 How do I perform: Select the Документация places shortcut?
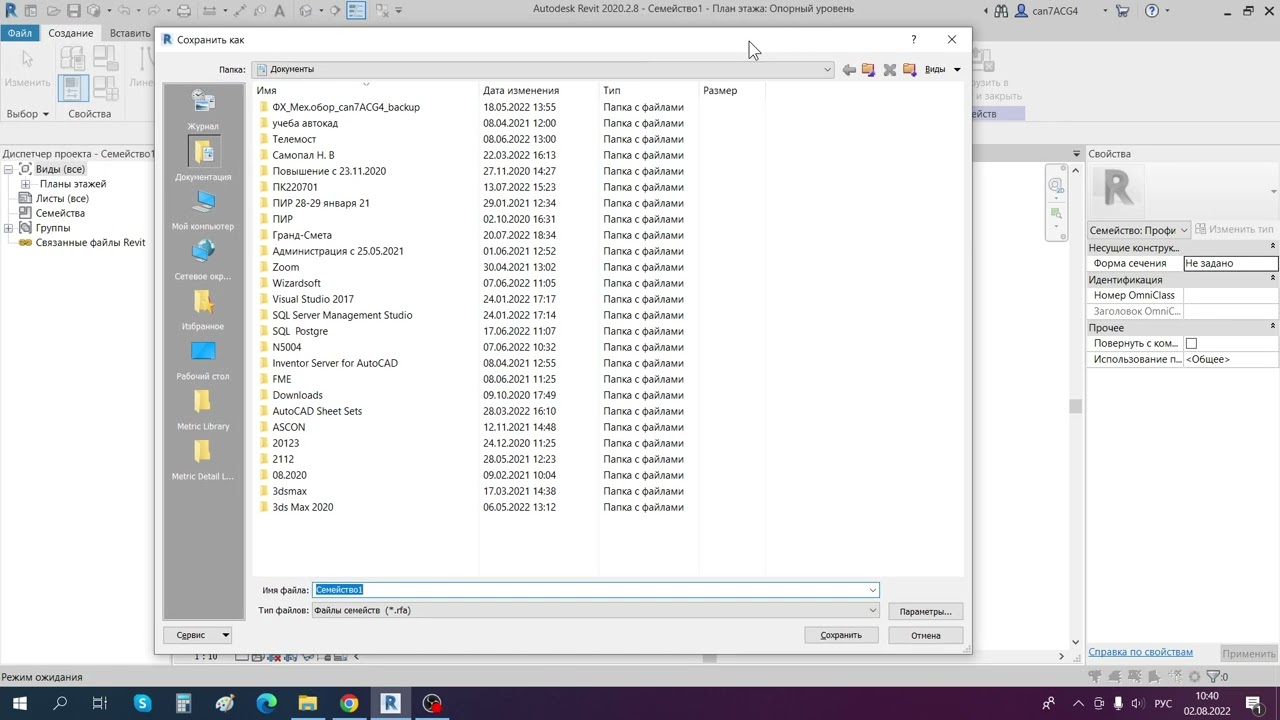pos(203,159)
